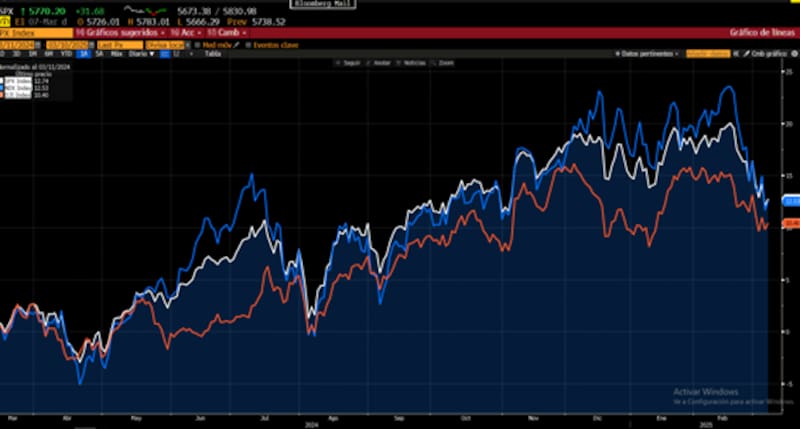Activate the Zoom chart tool
The height and width of the screenshot is (429, 800).
point(445,62)
